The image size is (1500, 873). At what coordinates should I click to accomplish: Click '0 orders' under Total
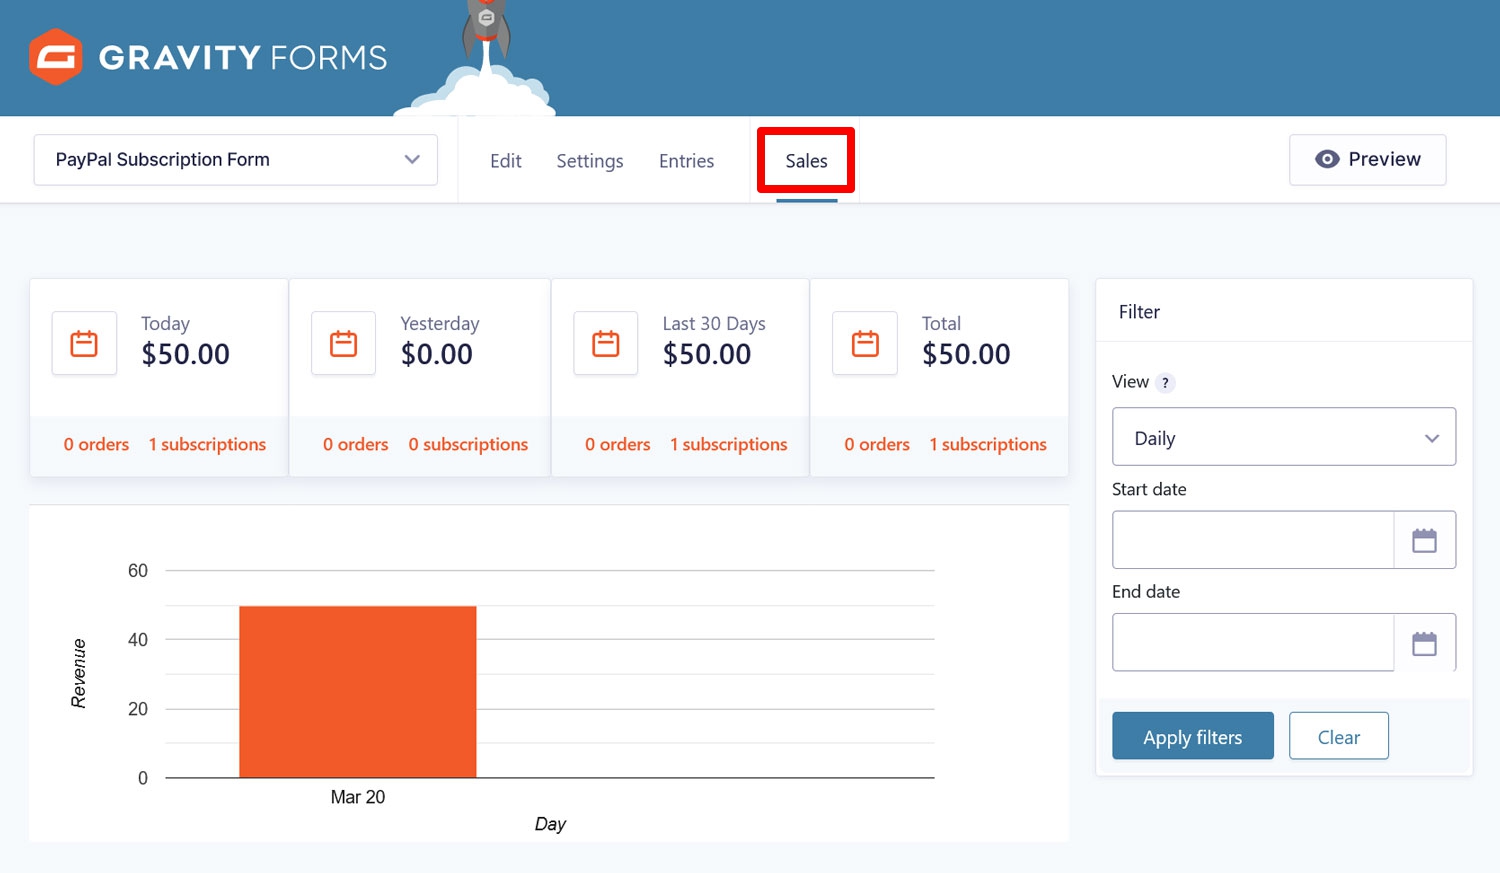click(x=877, y=444)
